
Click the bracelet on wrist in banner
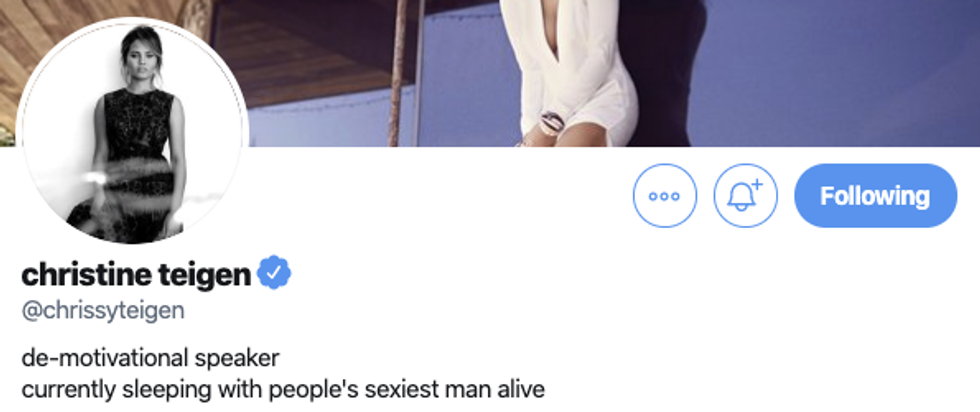552,122
